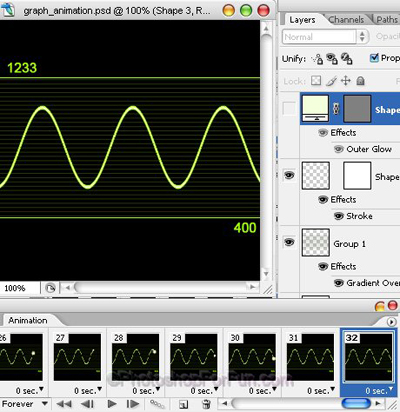The image size is (400, 412).
Task: Click the selected Shape layer color thumbnail
Action: click(x=315, y=109)
